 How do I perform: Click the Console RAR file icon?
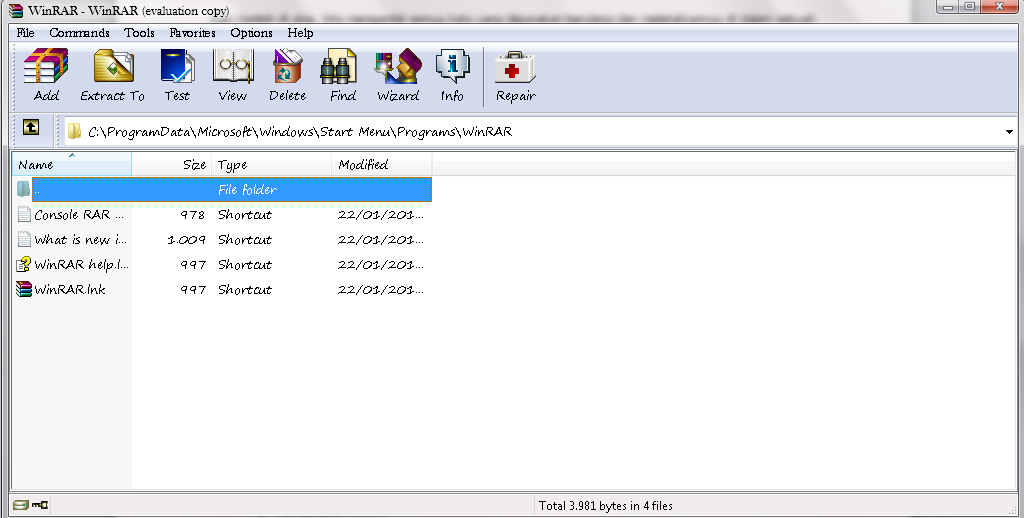pyautogui.click(x=24, y=214)
